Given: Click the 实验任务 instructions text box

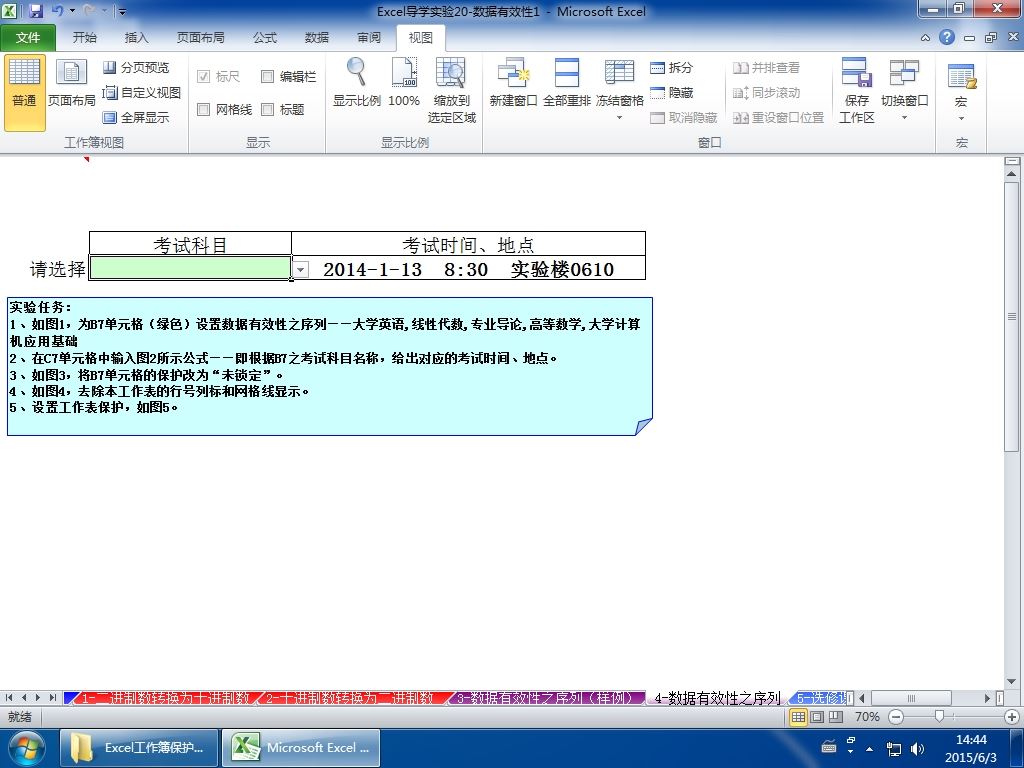Looking at the screenshot, I should point(330,366).
